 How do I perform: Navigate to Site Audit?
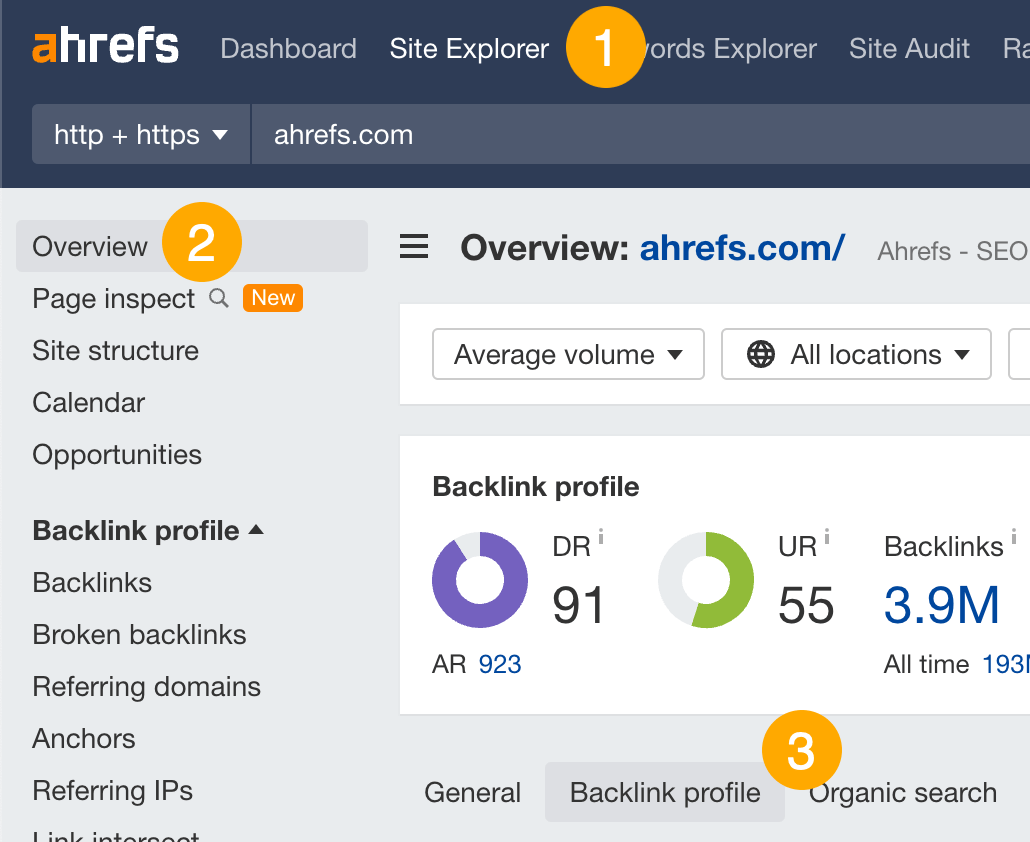coord(909,48)
